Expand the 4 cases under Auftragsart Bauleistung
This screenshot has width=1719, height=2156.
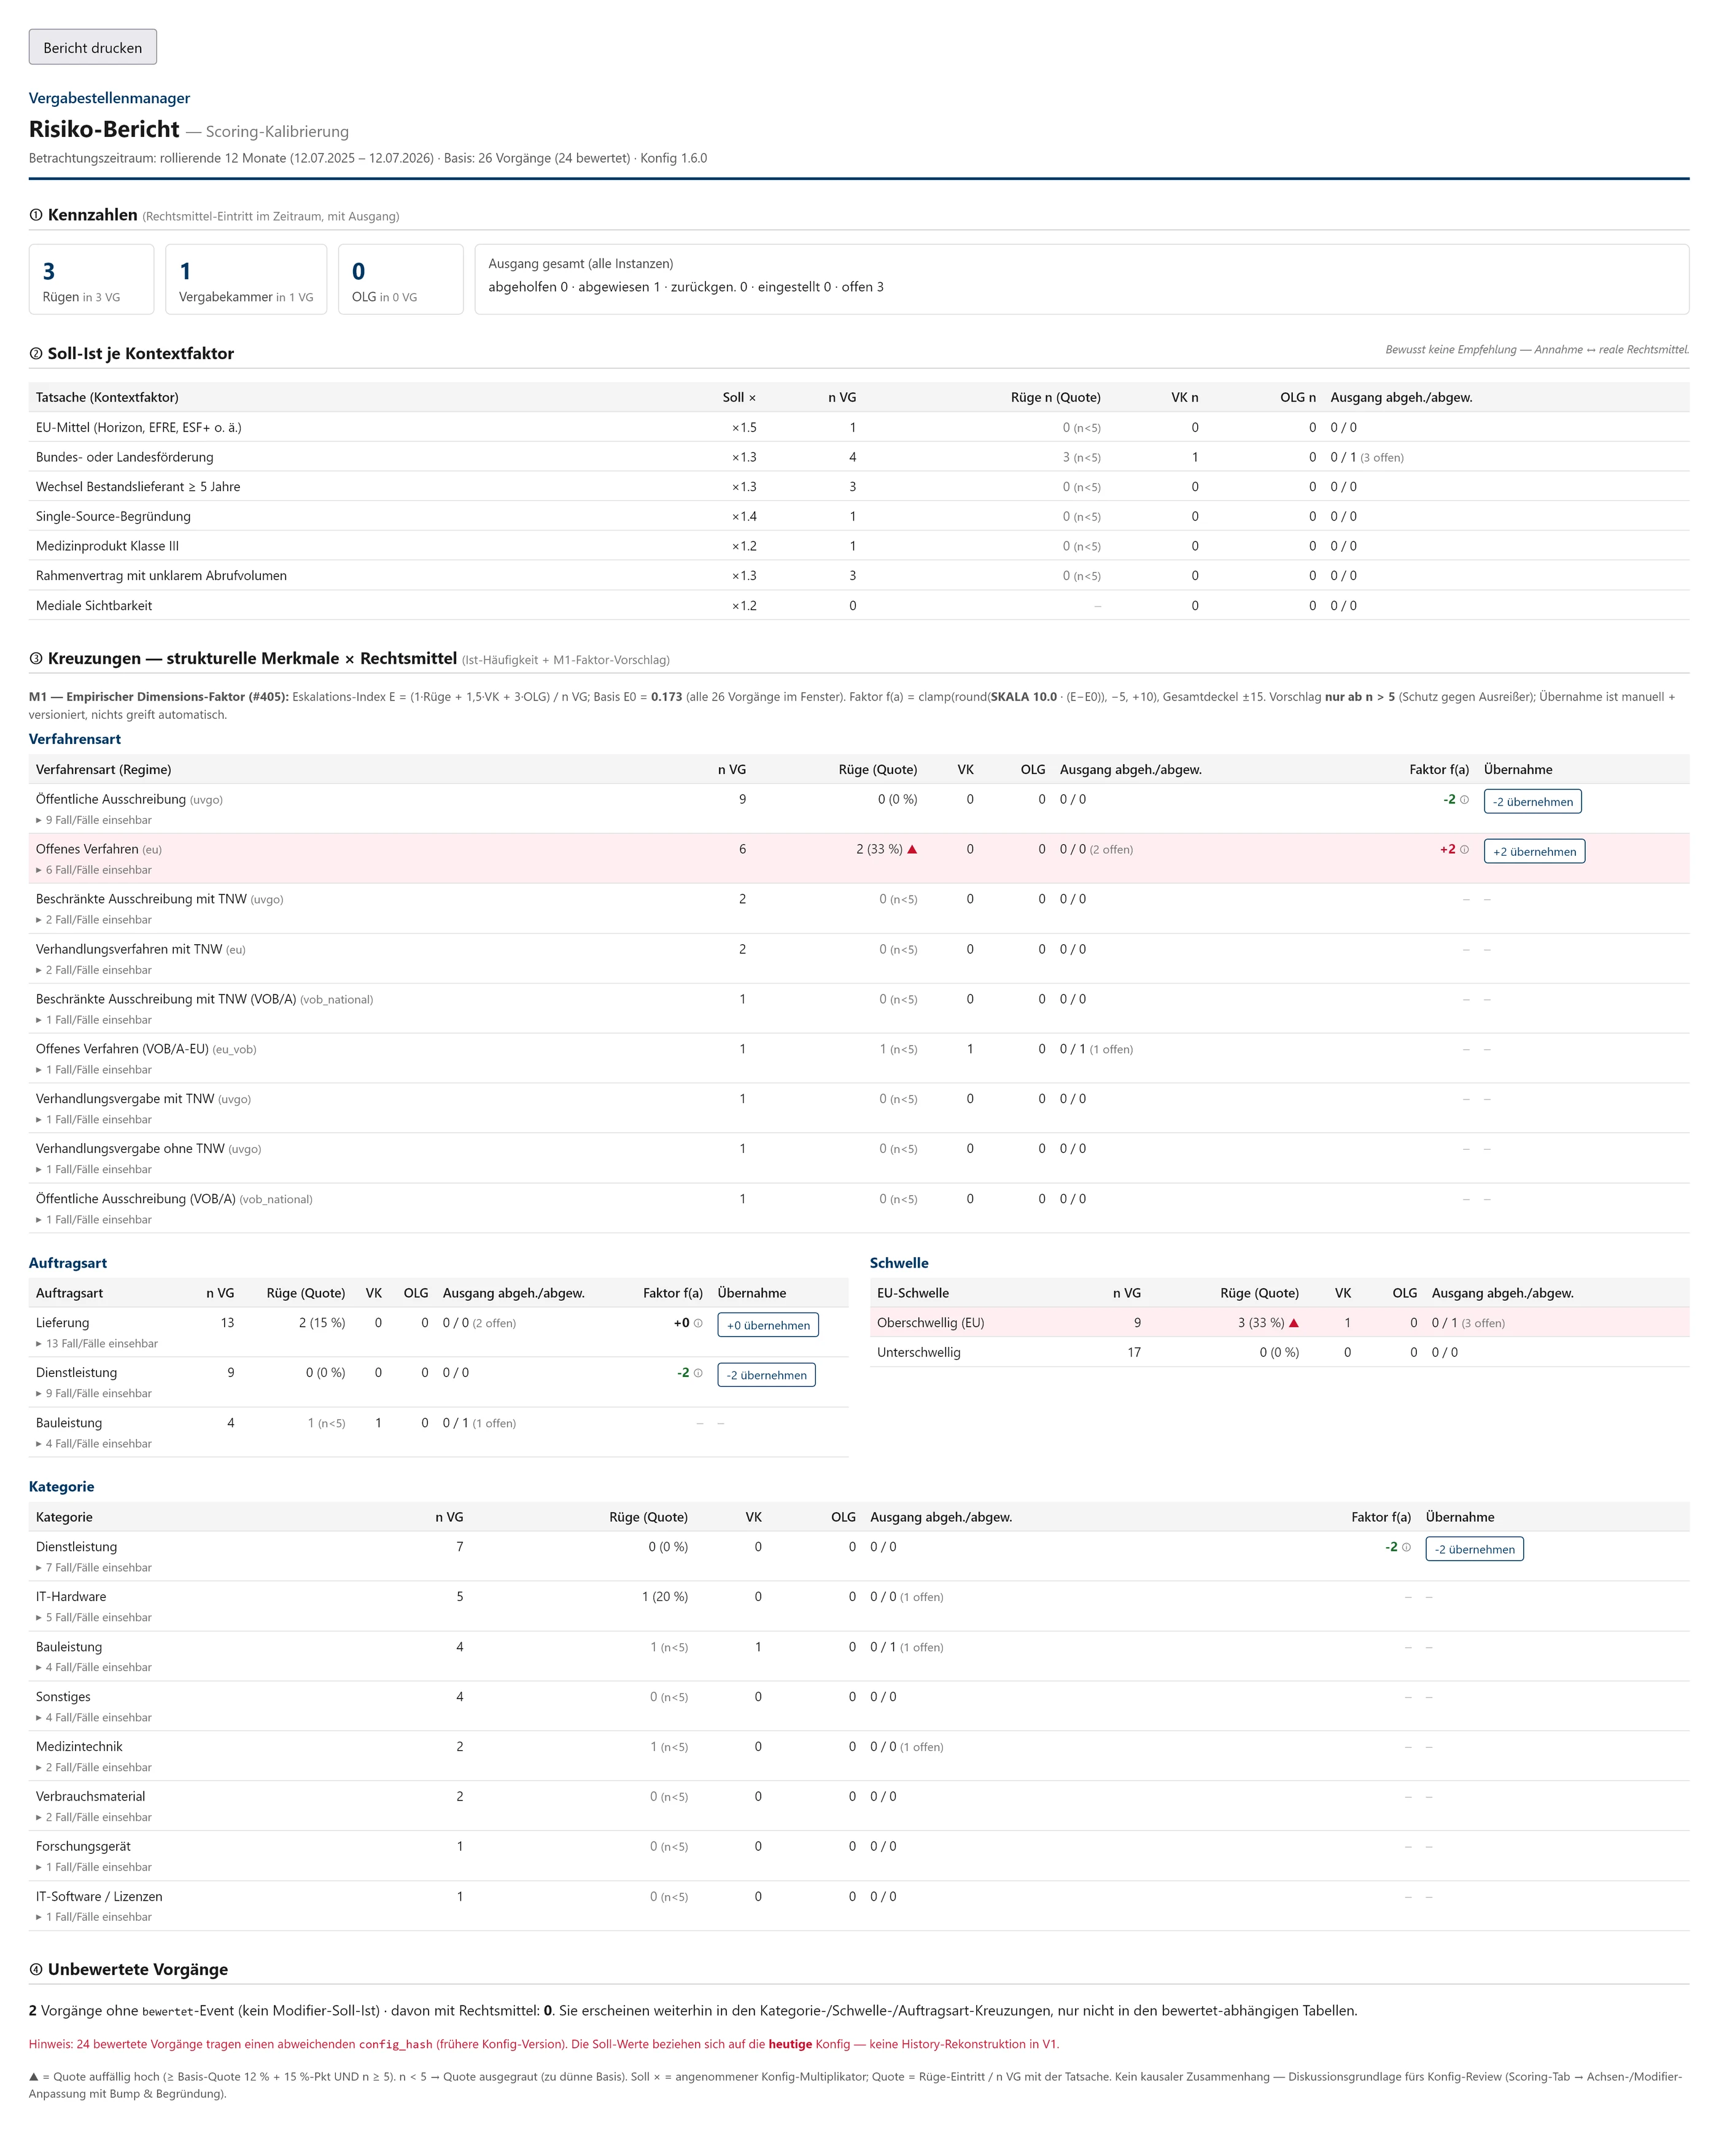click(94, 1445)
